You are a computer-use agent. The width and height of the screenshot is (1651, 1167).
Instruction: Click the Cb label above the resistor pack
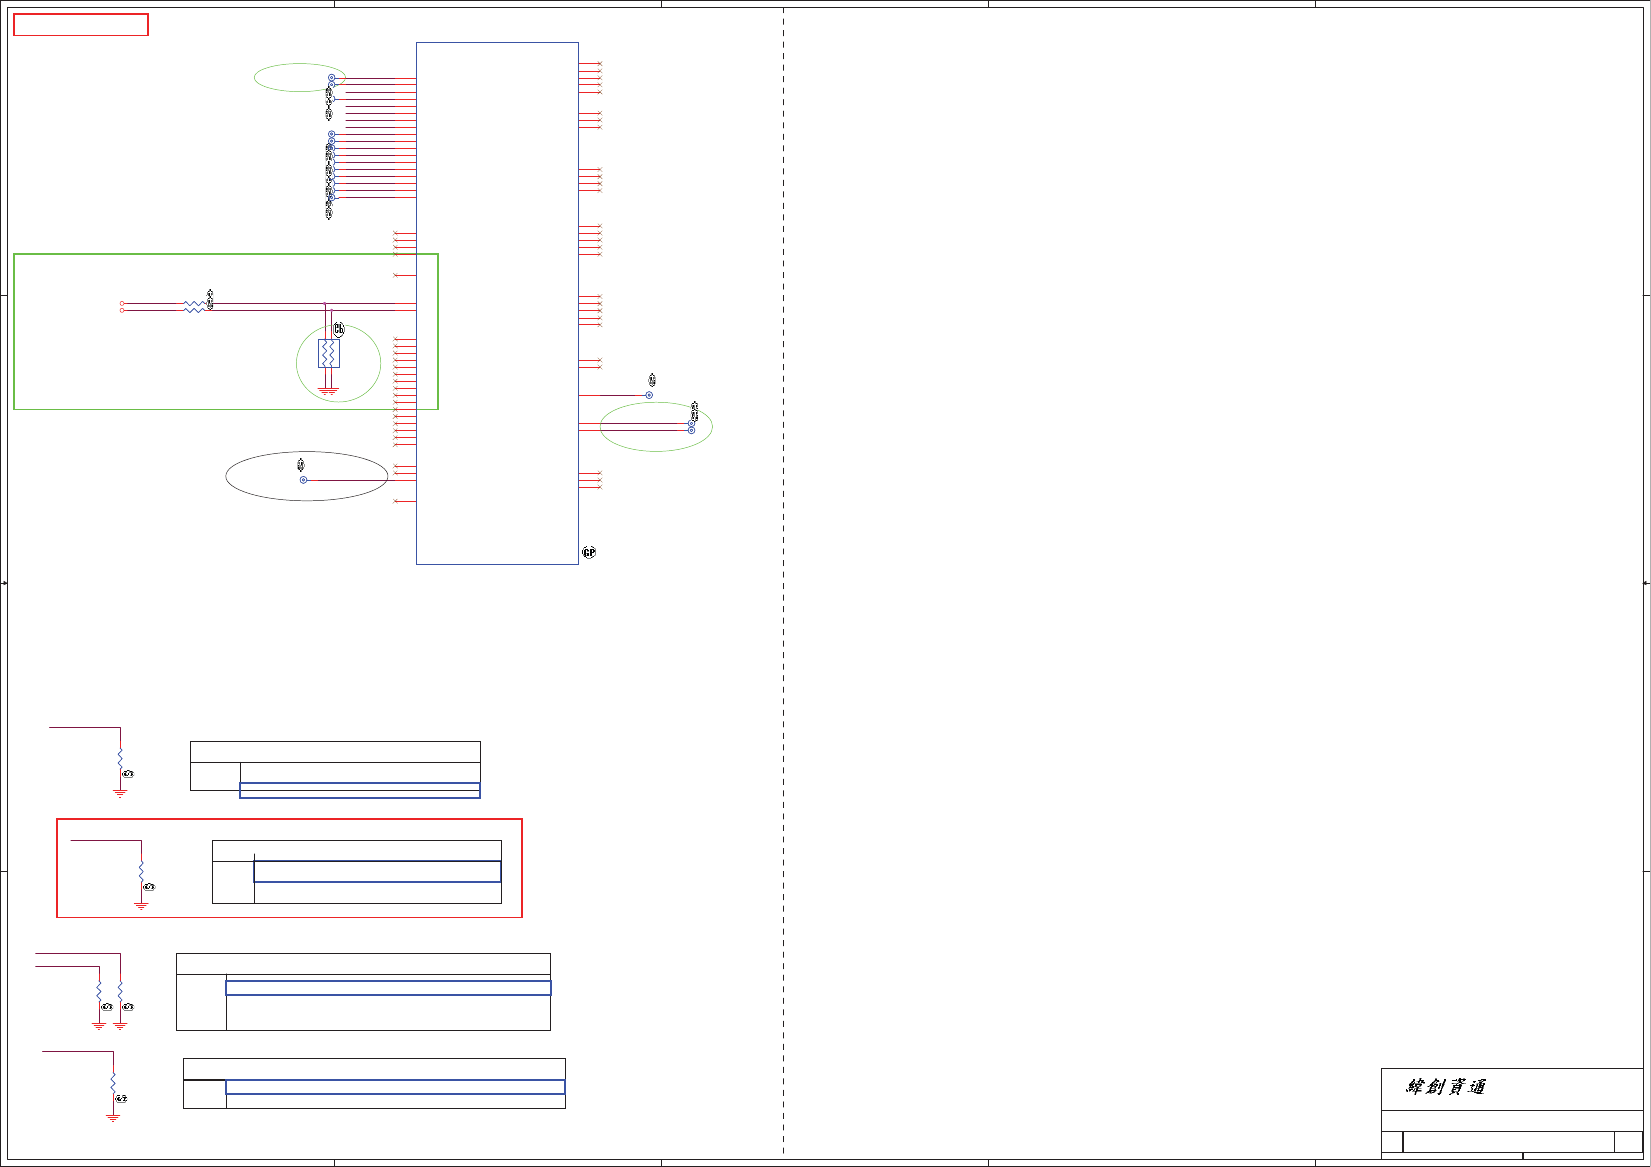tap(339, 330)
